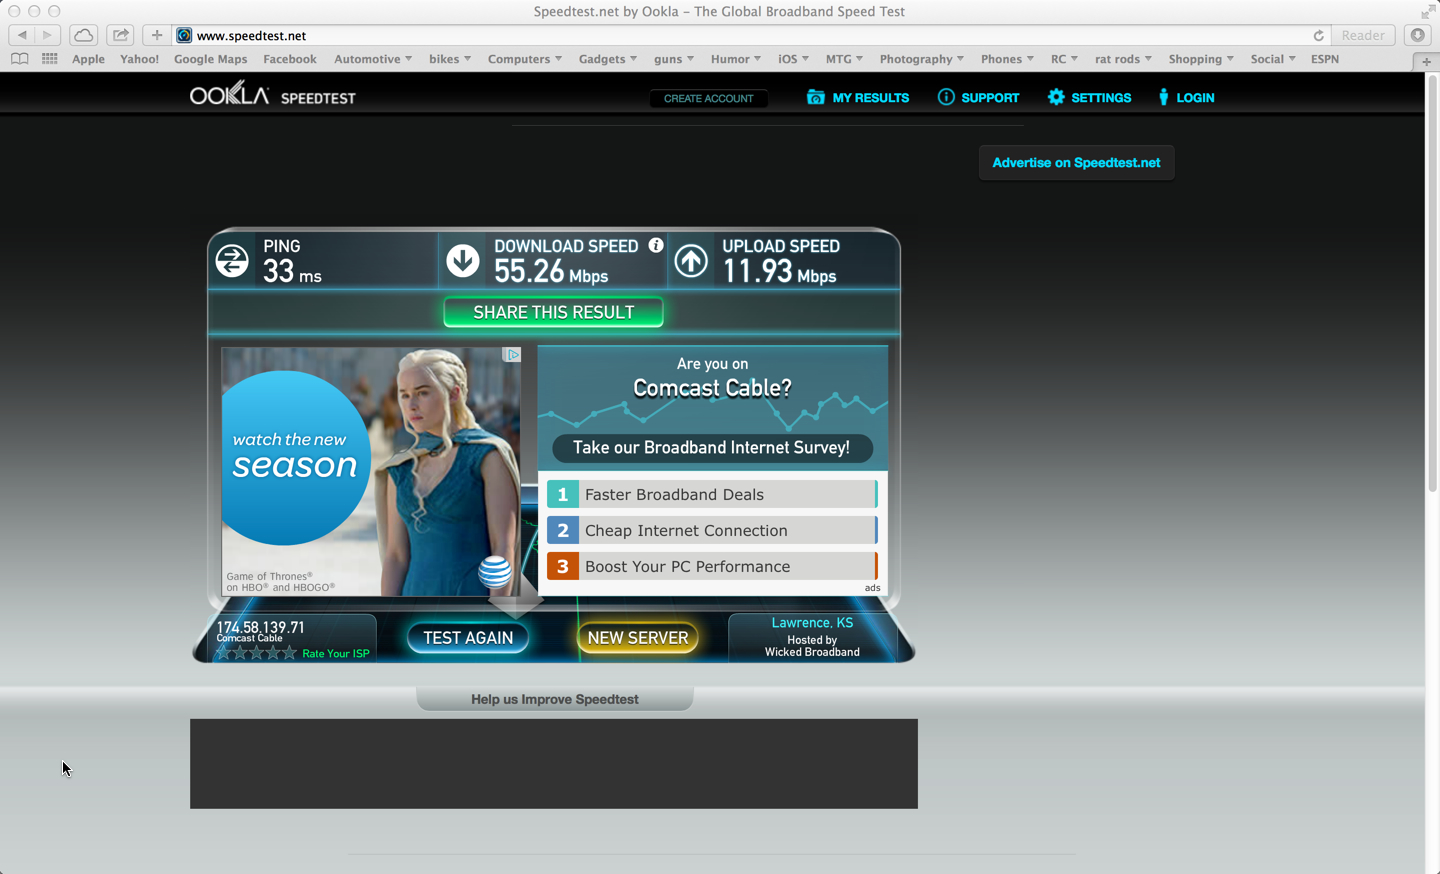
Task: Open the Apple bookmark
Action: [88, 59]
